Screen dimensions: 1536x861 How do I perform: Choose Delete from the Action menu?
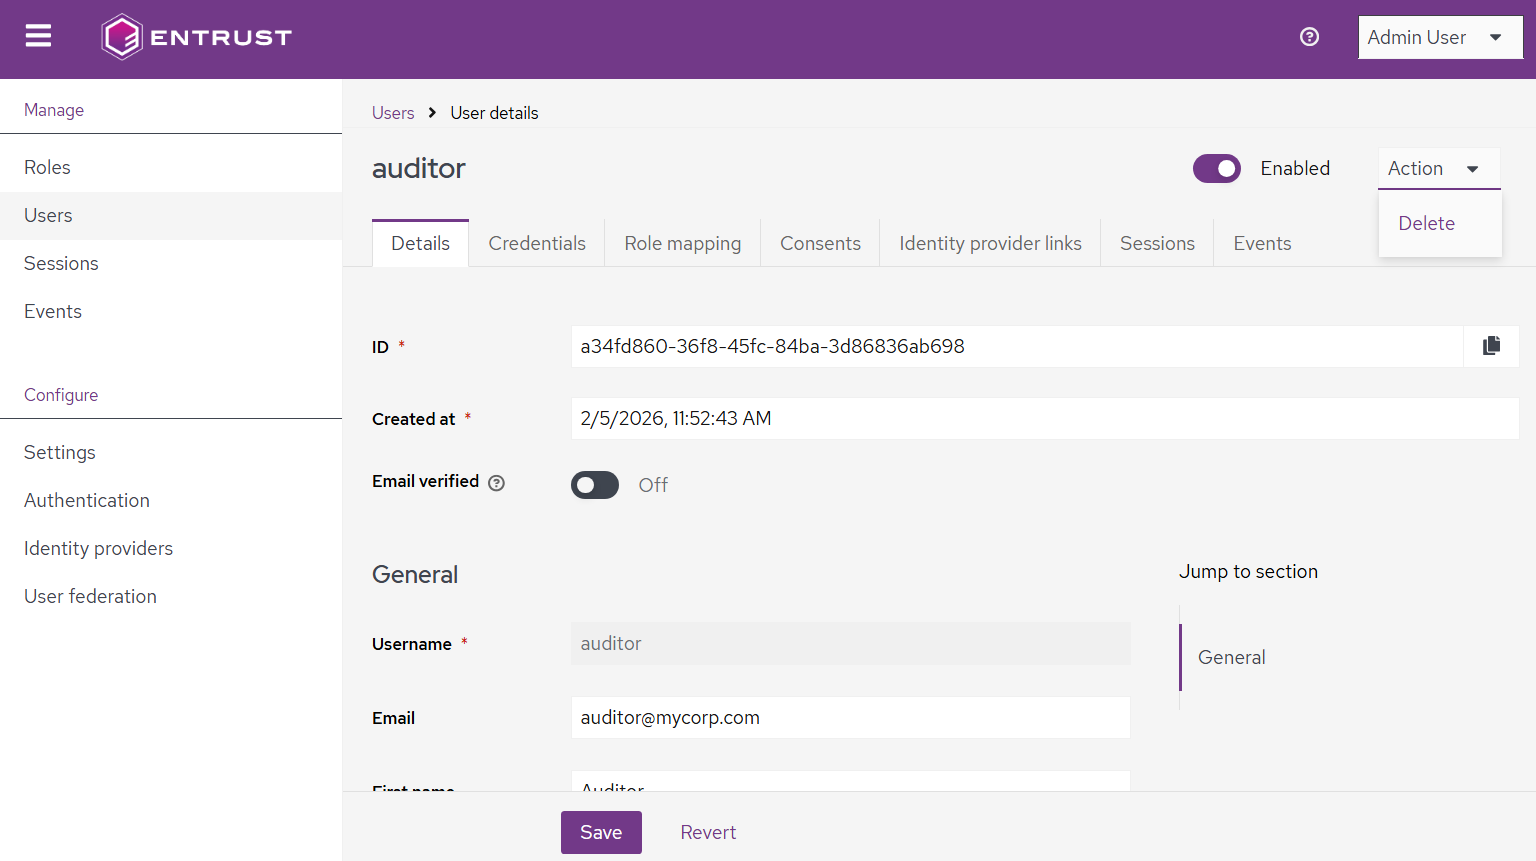[1426, 224]
